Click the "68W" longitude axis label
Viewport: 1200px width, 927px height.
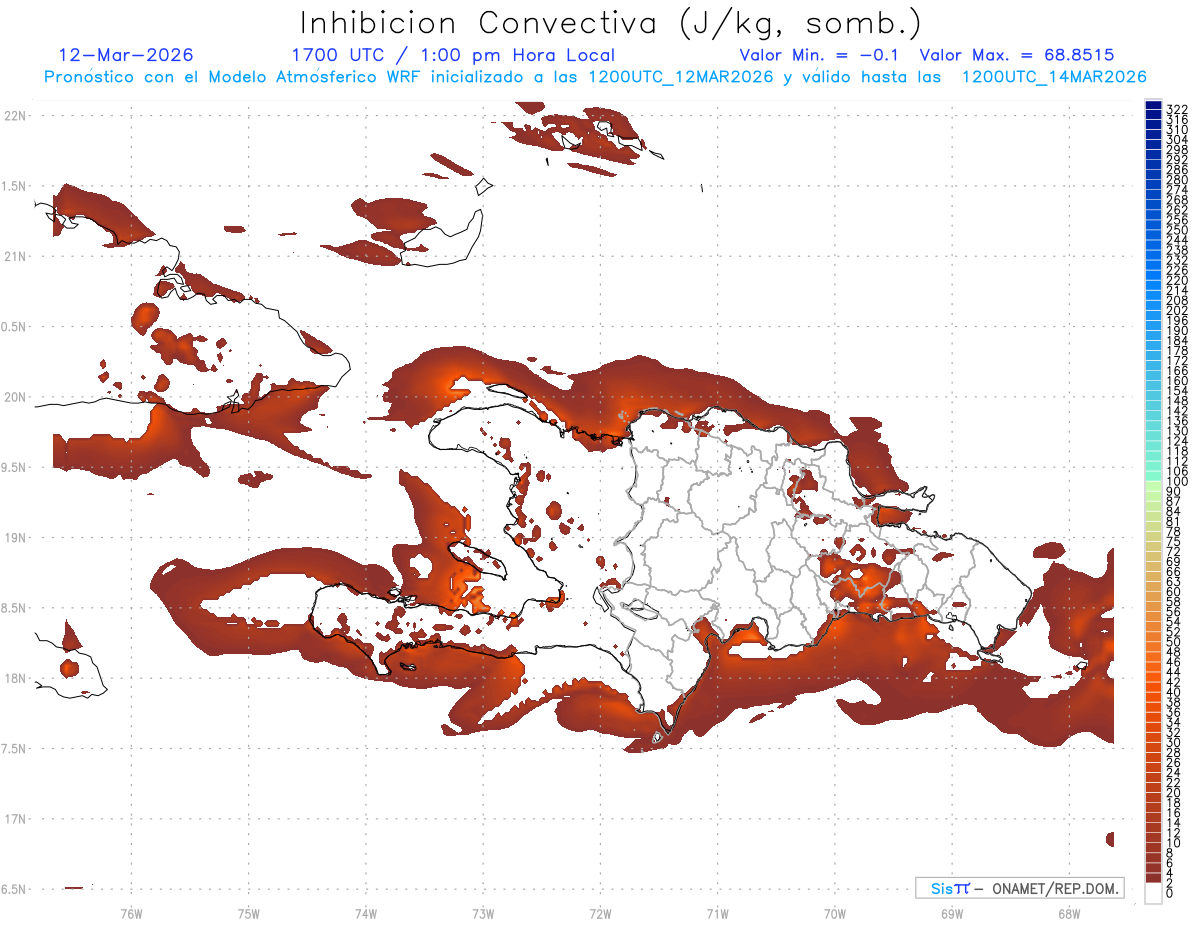(1068, 912)
